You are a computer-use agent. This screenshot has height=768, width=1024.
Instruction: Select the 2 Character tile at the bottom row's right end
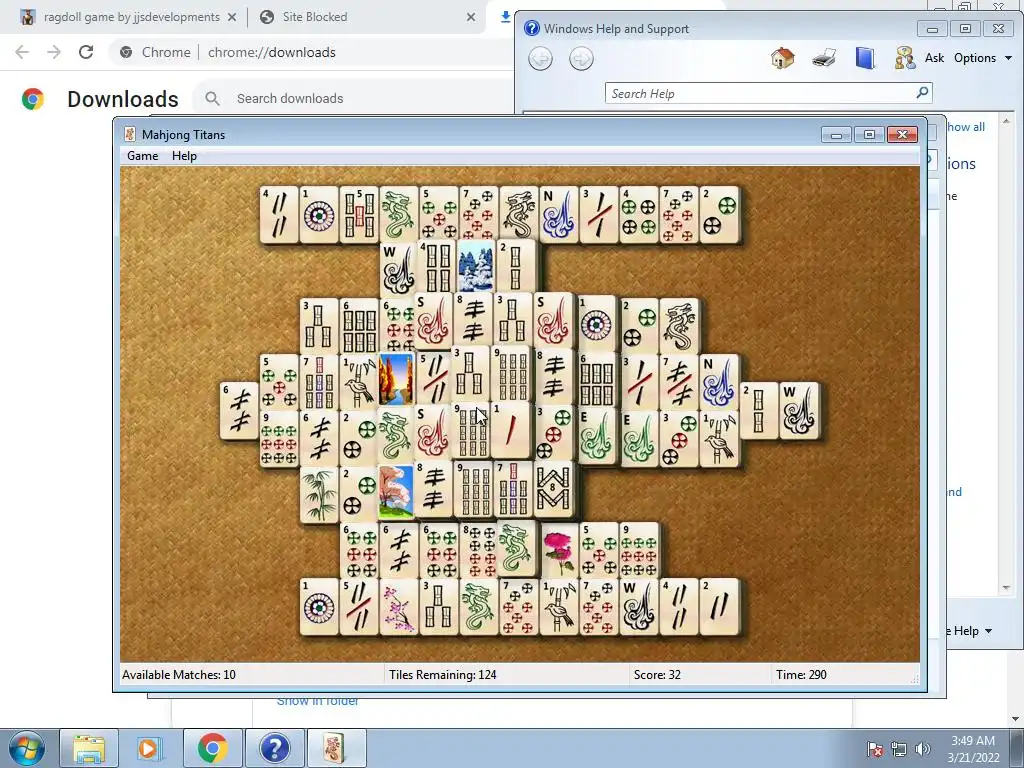[x=719, y=607]
